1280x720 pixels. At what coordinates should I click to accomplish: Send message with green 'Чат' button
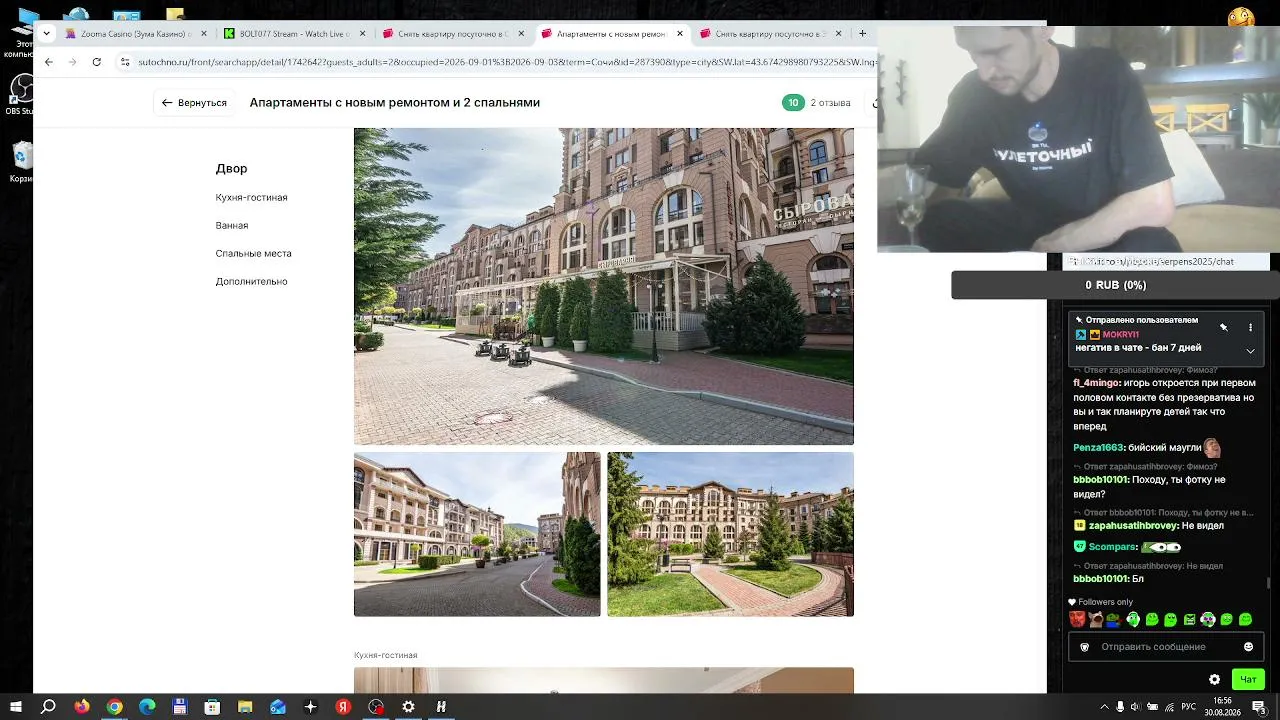pyautogui.click(x=1248, y=680)
